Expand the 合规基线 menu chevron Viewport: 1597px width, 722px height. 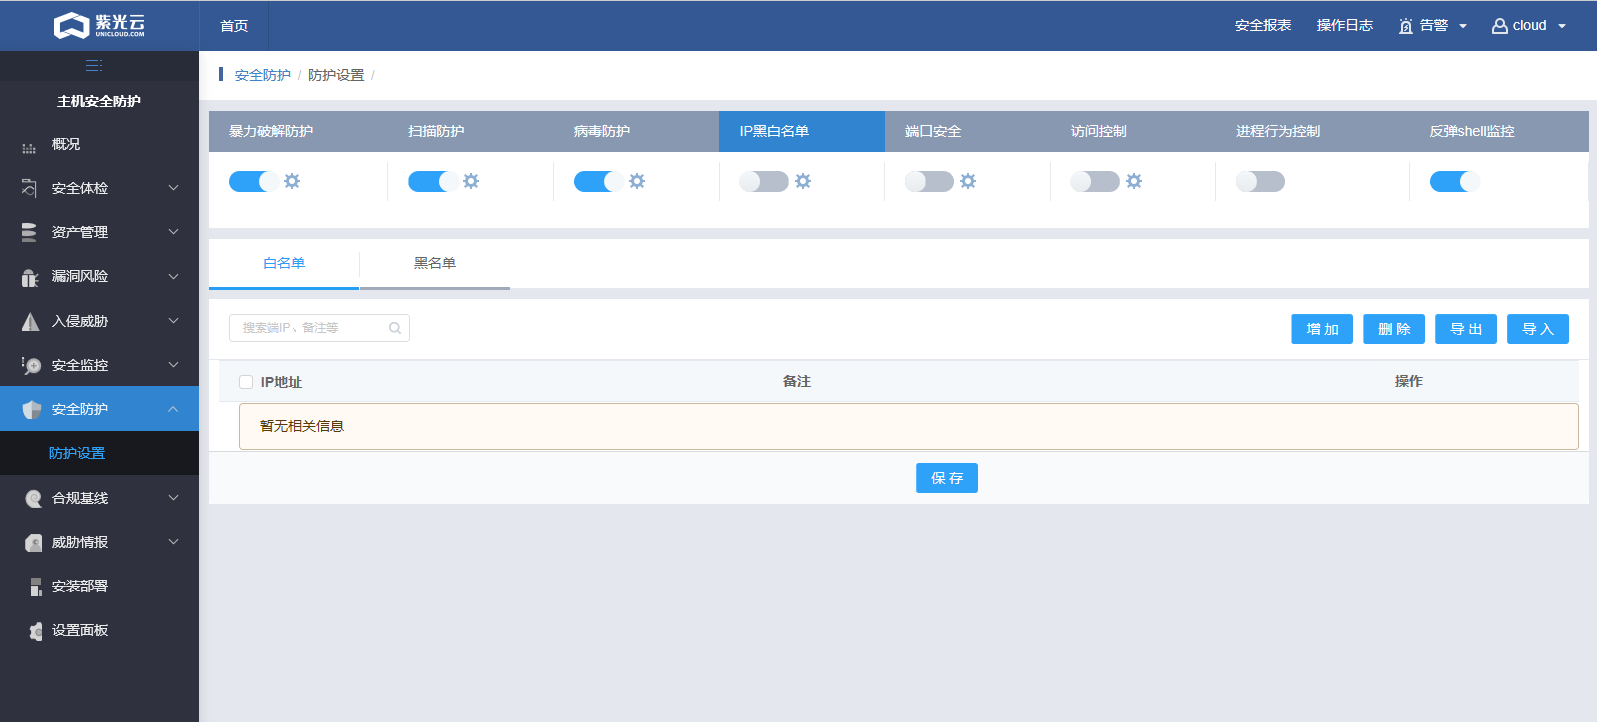click(x=174, y=498)
